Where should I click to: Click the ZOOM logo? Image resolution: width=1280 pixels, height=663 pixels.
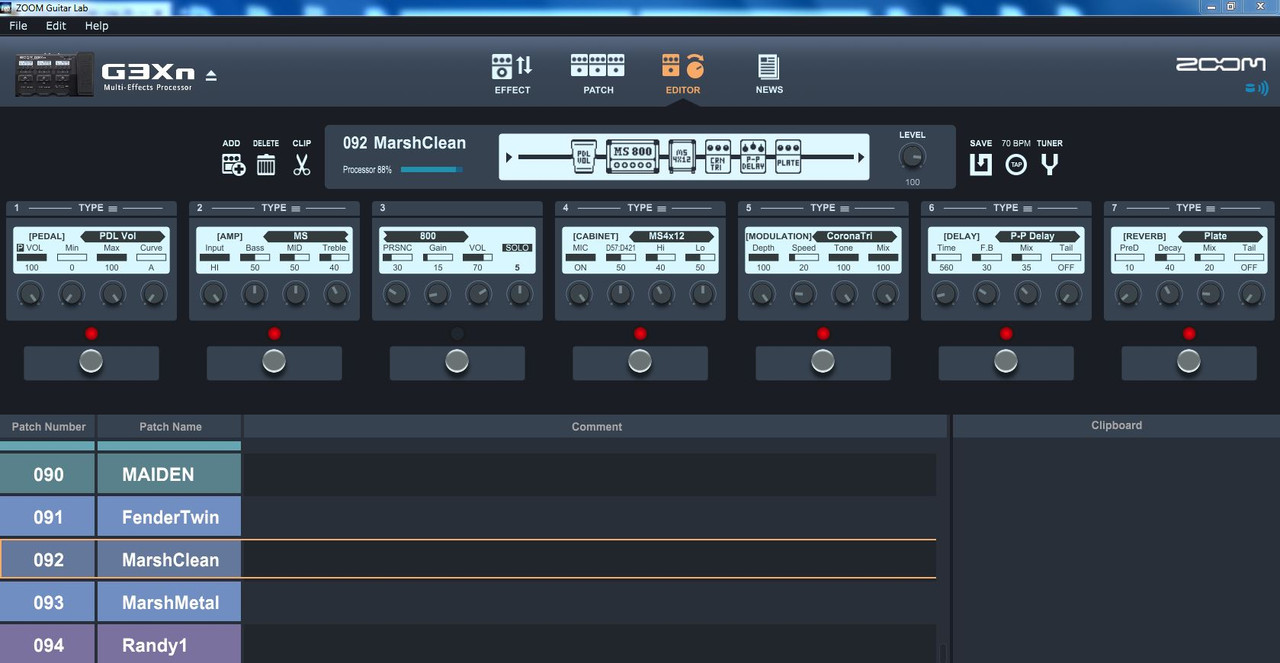tap(1220, 64)
